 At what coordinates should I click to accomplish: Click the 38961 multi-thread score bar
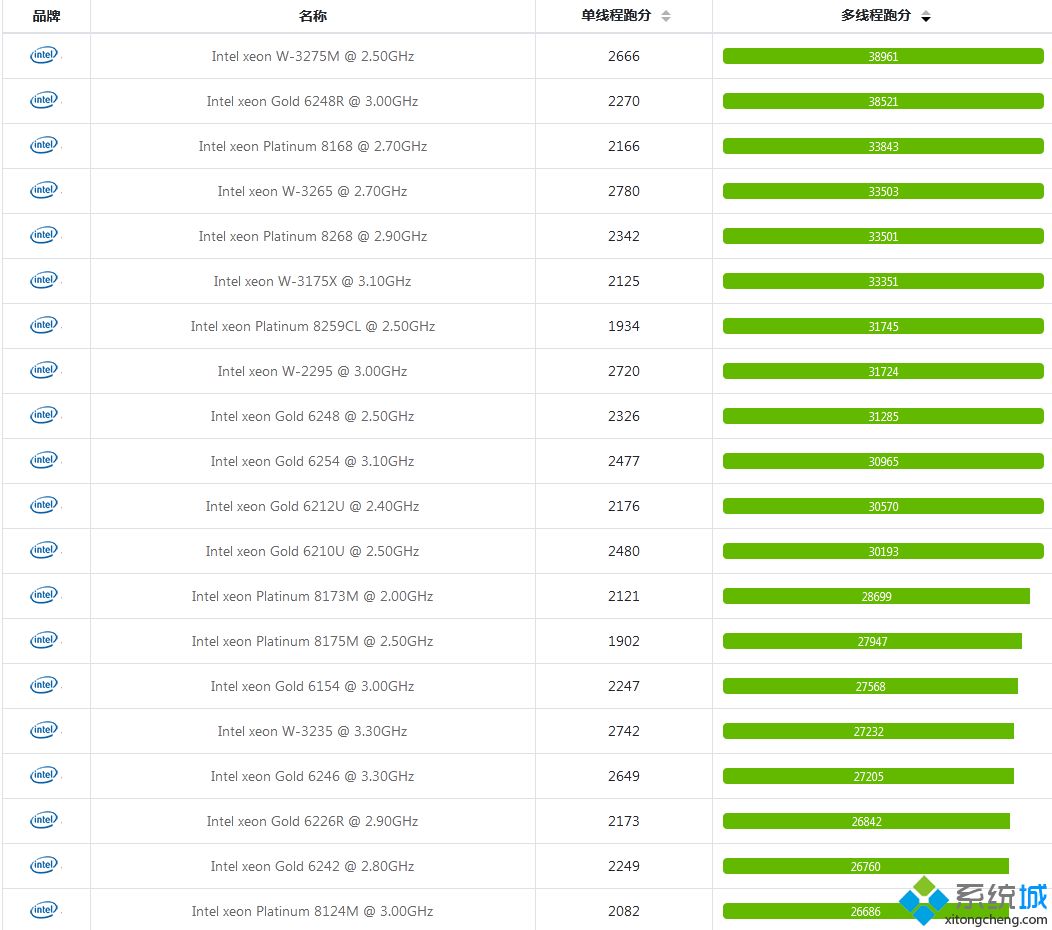coord(883,57)
